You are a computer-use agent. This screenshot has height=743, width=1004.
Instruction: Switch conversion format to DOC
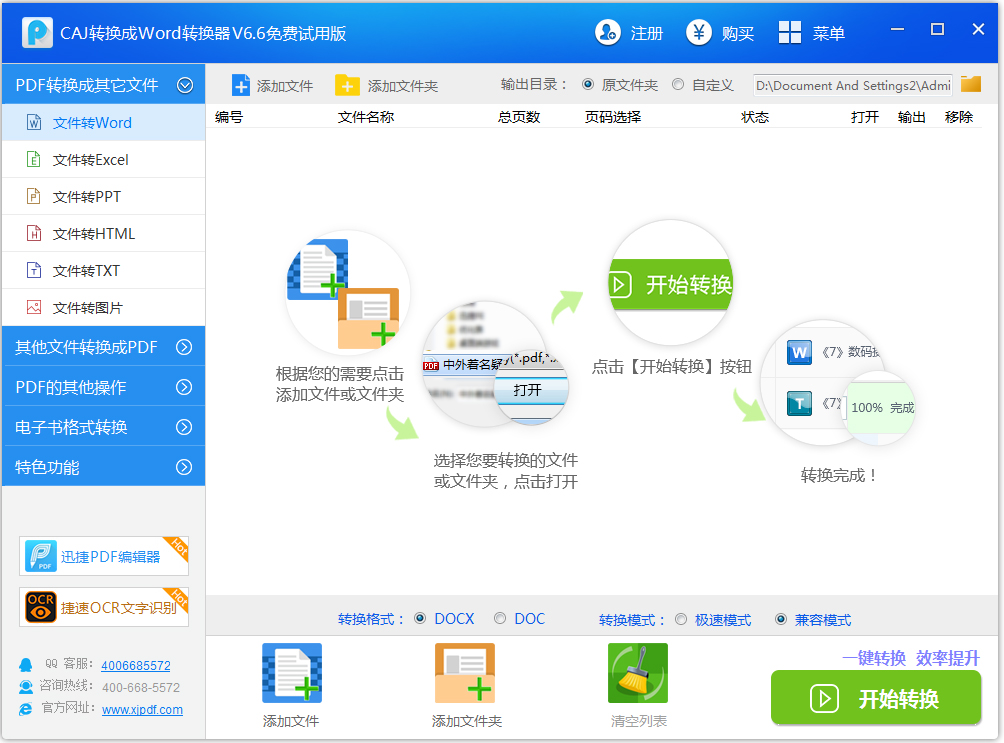[499, 618]
